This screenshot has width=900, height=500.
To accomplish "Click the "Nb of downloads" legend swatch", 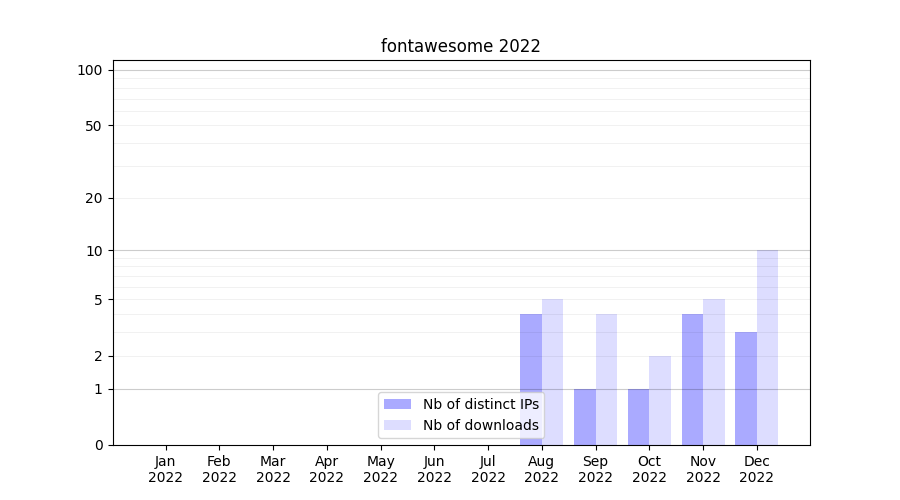I will [x=397, y=425].
